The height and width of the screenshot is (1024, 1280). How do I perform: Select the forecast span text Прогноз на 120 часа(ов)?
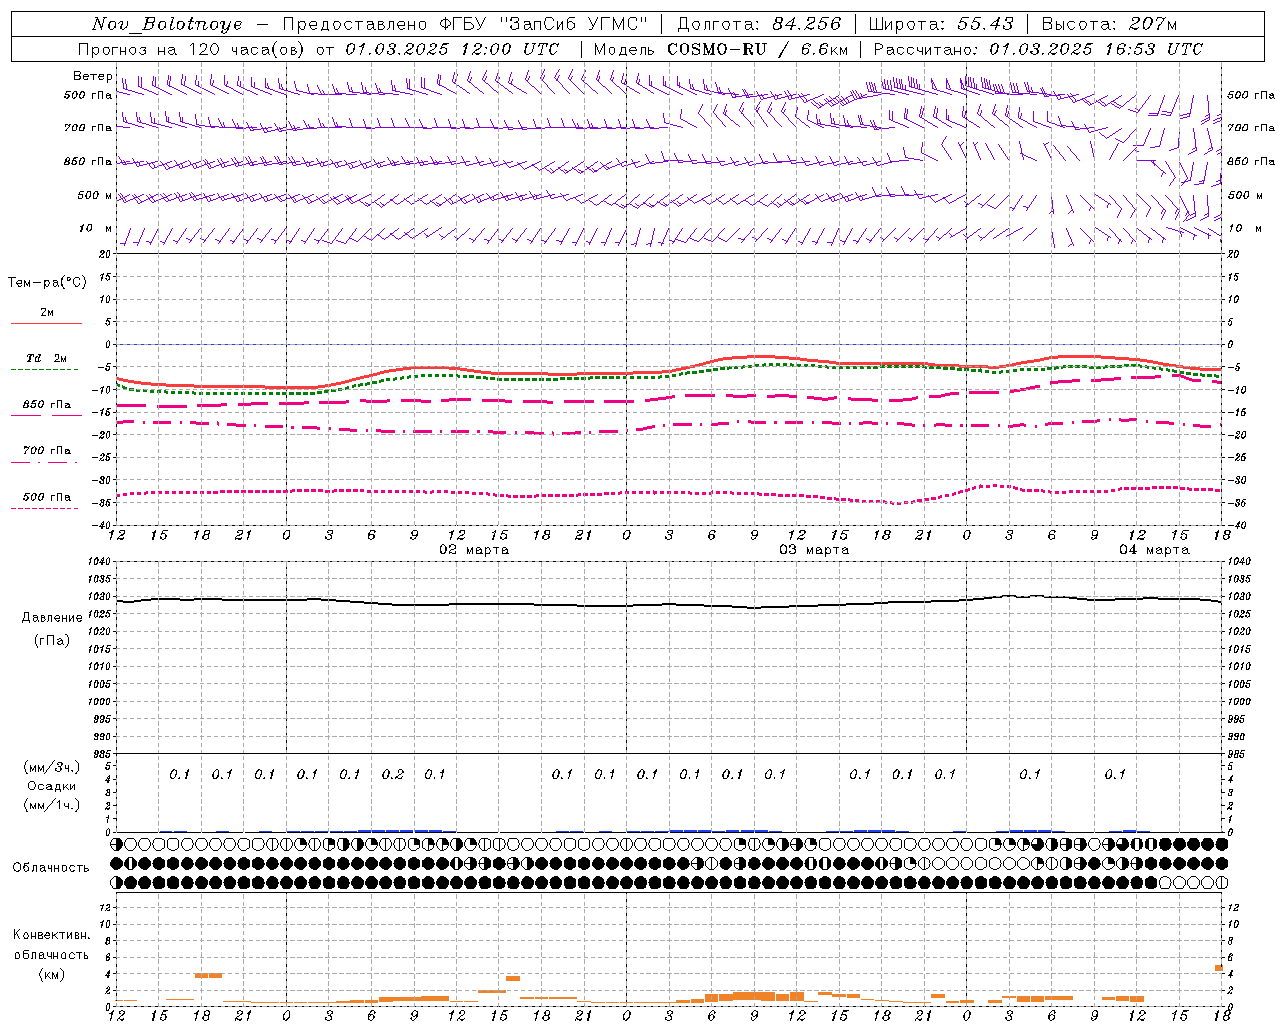pyautogui.click(x=192, y=49)
